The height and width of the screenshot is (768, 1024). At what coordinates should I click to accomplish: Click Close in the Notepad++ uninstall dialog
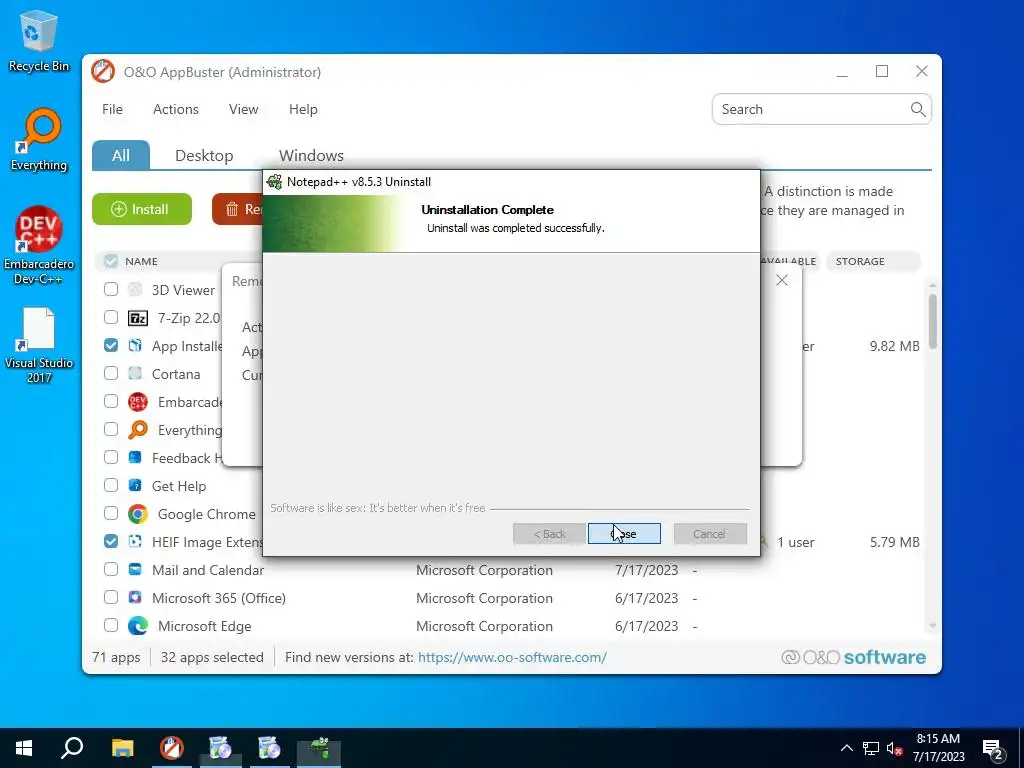[x=624, y=534]
